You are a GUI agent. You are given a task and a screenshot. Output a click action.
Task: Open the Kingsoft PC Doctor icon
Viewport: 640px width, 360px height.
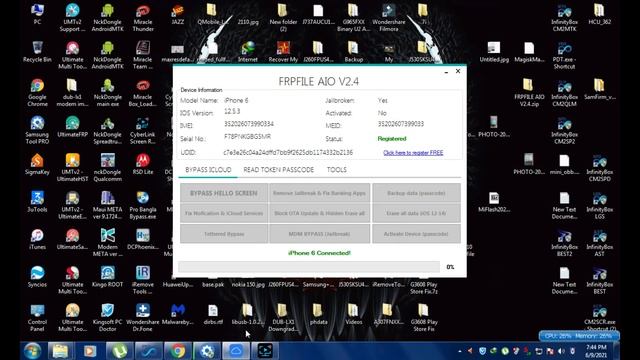[x=107, y=318]
